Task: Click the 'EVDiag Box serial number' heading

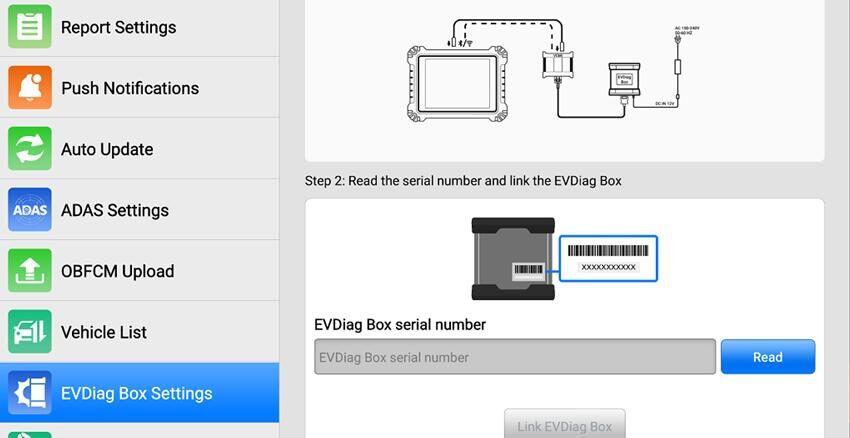Action: (400, 325)
